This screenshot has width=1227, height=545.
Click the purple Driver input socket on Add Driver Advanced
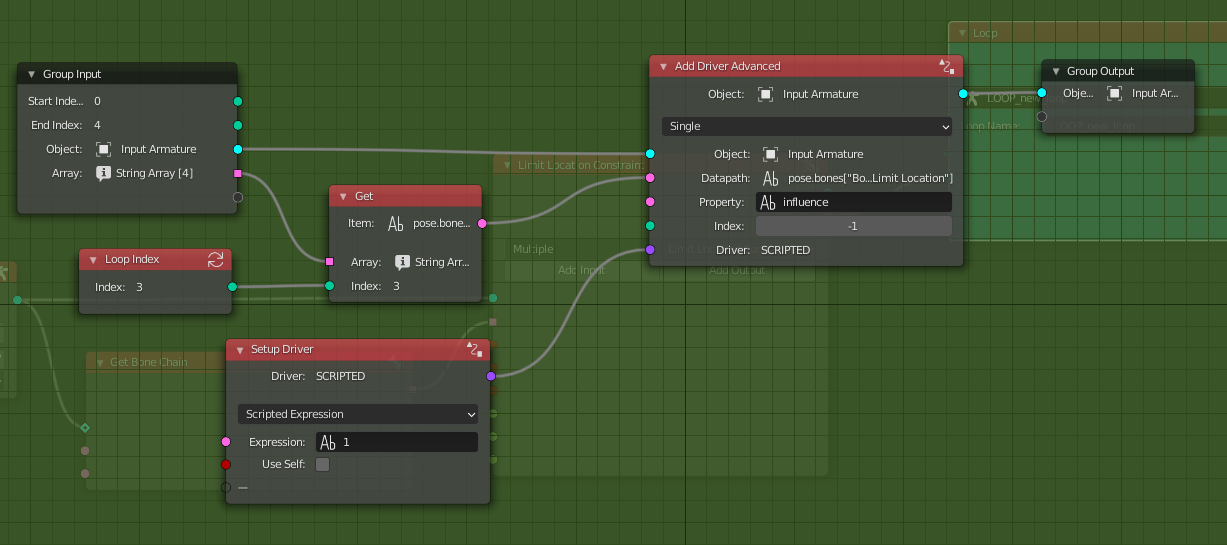[x=650, y=250]
